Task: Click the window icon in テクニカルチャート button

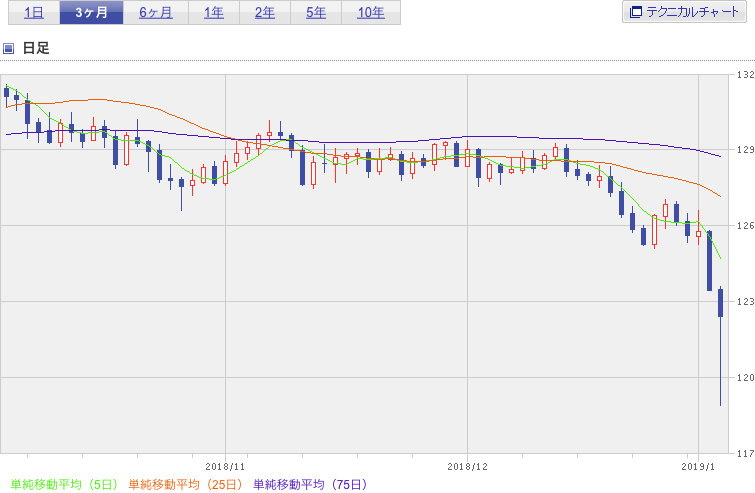Action: click(x=636, y=12)
